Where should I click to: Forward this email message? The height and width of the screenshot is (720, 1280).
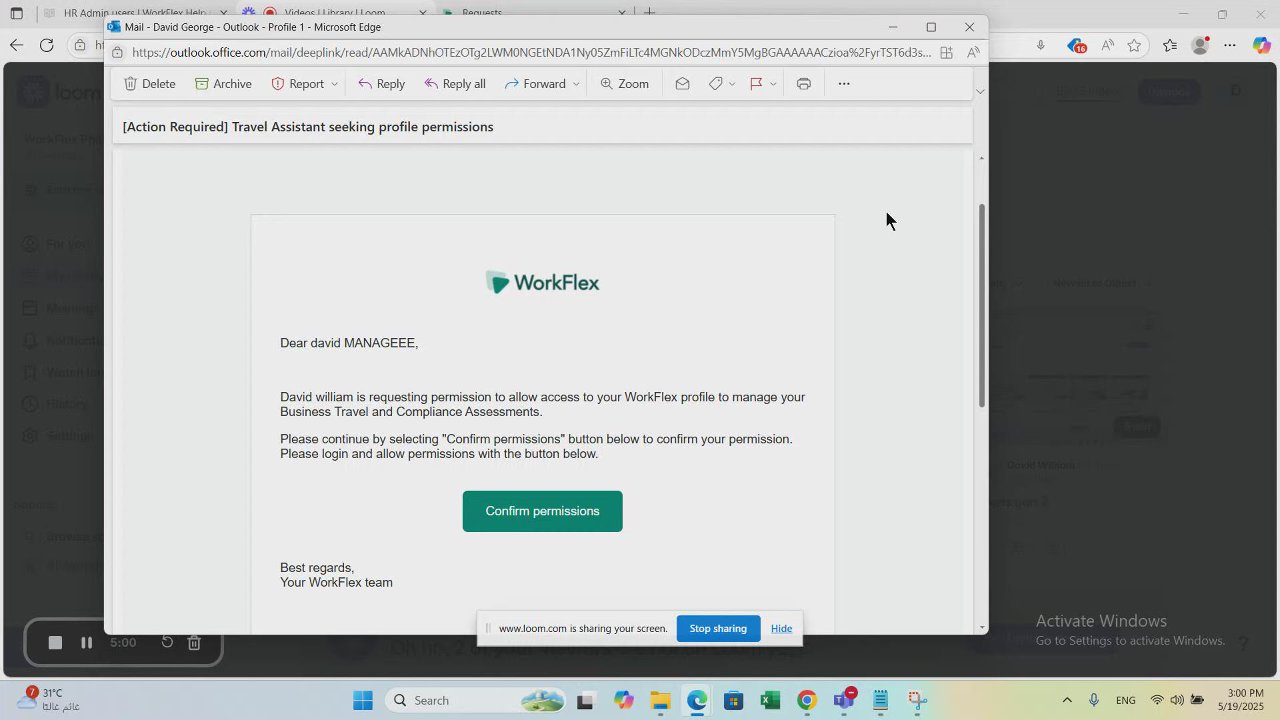(x=535, y=84)
